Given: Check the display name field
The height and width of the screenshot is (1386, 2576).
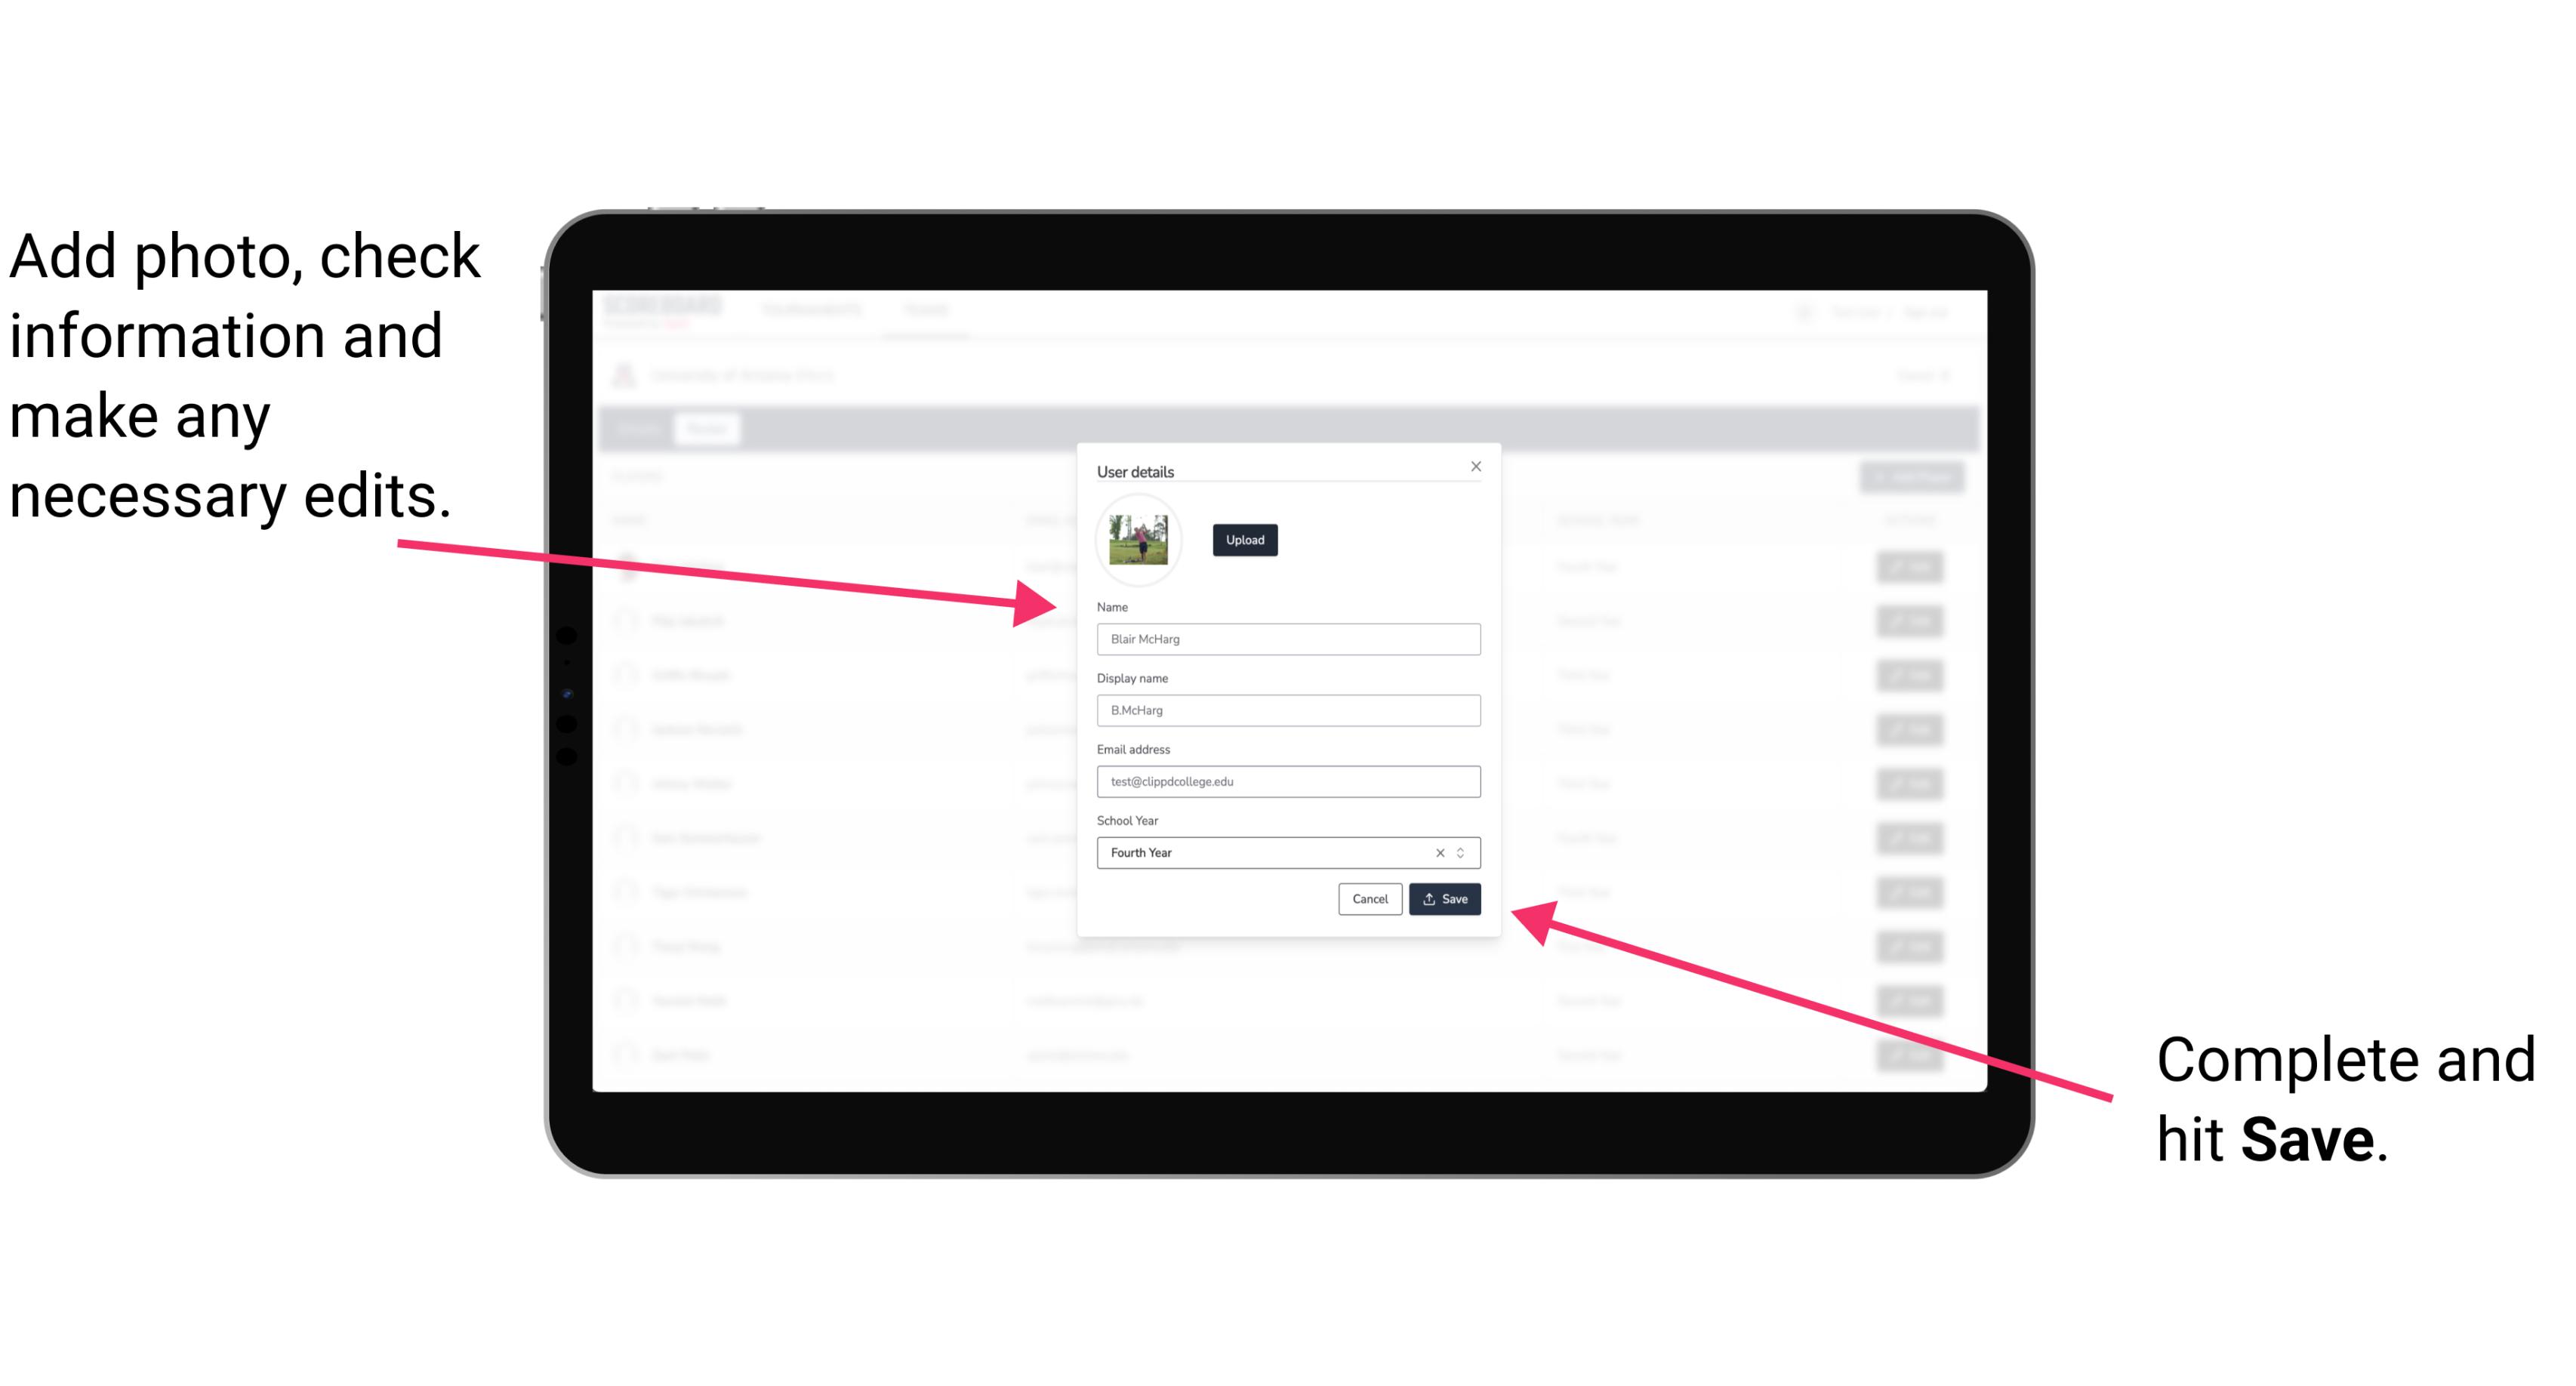Looking at the screenshot, I should click(1287, 710).
